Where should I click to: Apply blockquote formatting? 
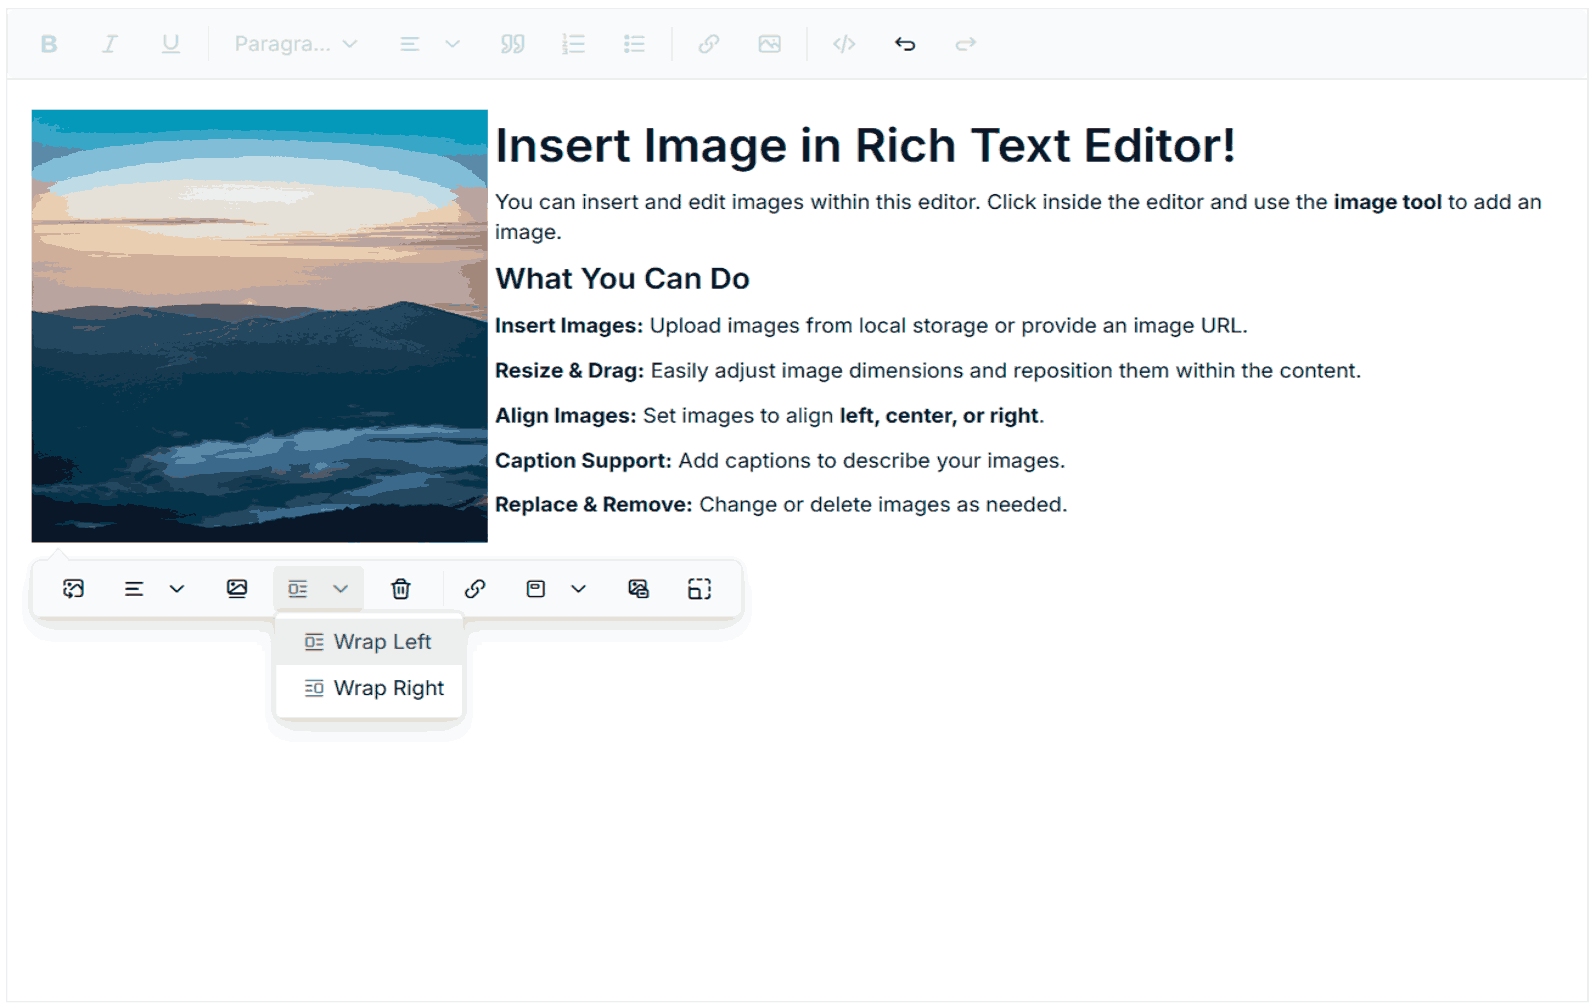513,44
